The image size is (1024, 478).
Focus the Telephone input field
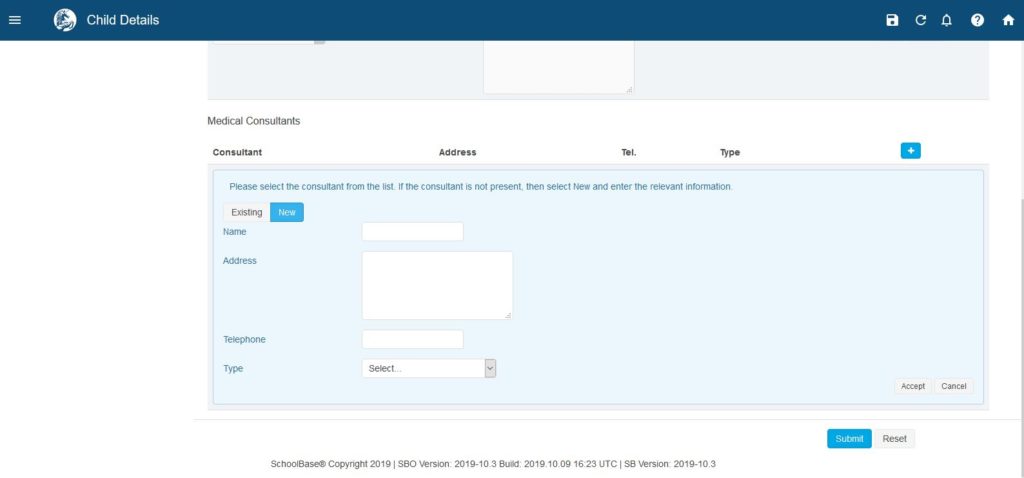[x=413, y=340]
